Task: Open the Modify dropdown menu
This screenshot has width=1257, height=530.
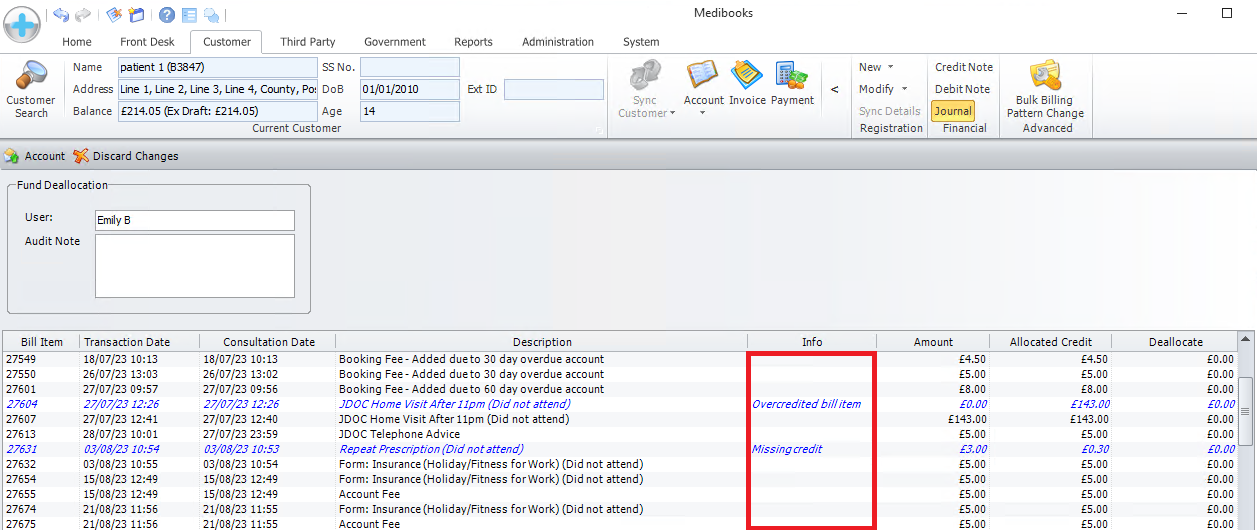Action: point(882,89)
